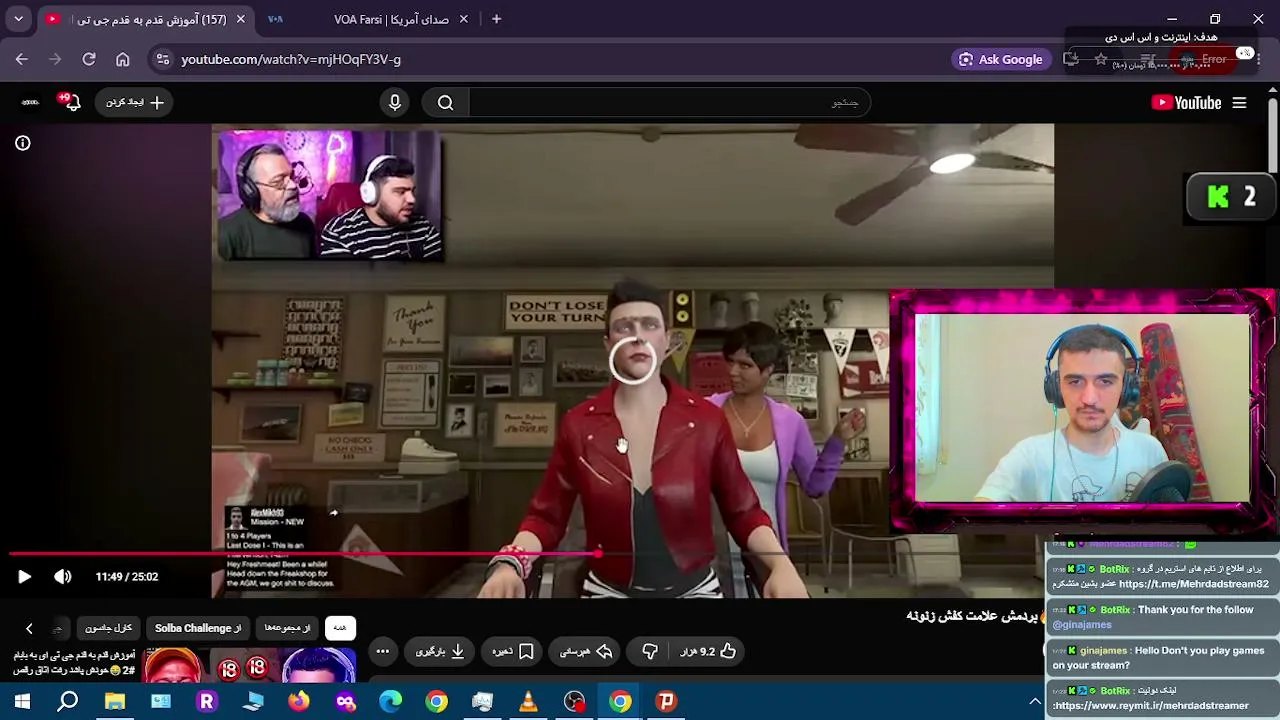This screenshot has width=1280, height=720.
Task: Download the video with the download button
Action: coord(440,651)
